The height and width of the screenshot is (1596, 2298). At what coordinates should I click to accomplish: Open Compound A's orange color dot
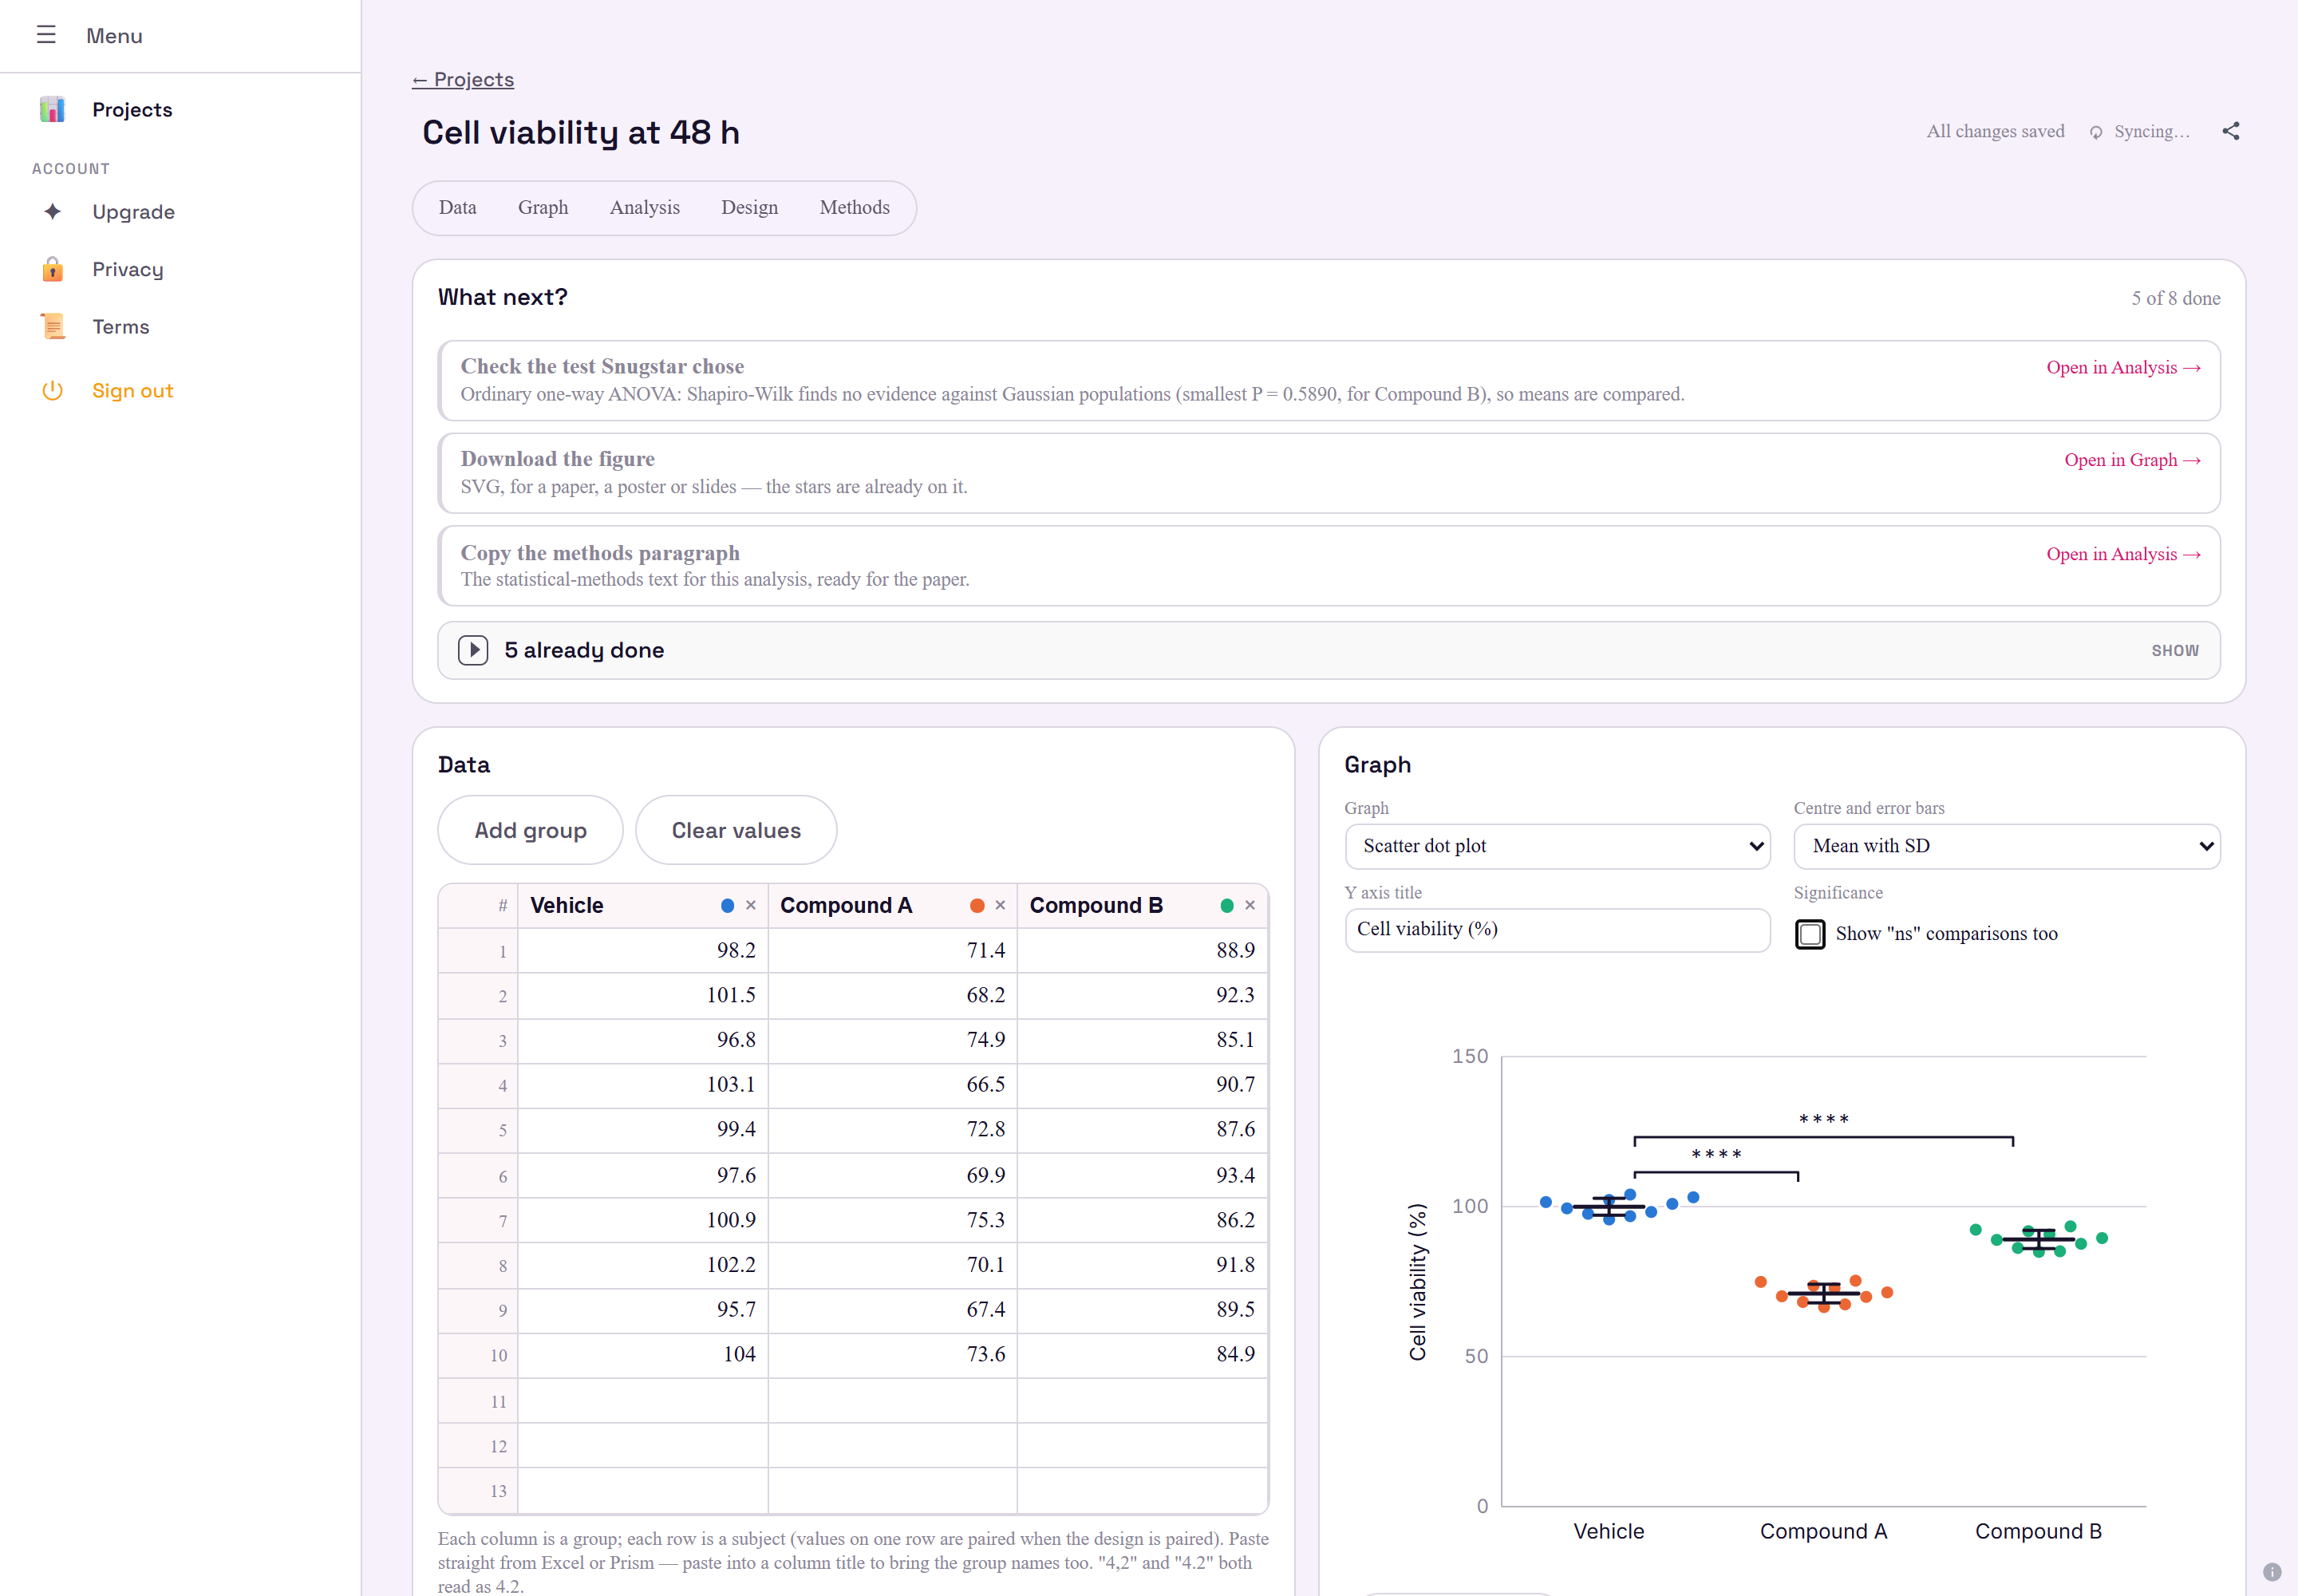pos(977,905)
